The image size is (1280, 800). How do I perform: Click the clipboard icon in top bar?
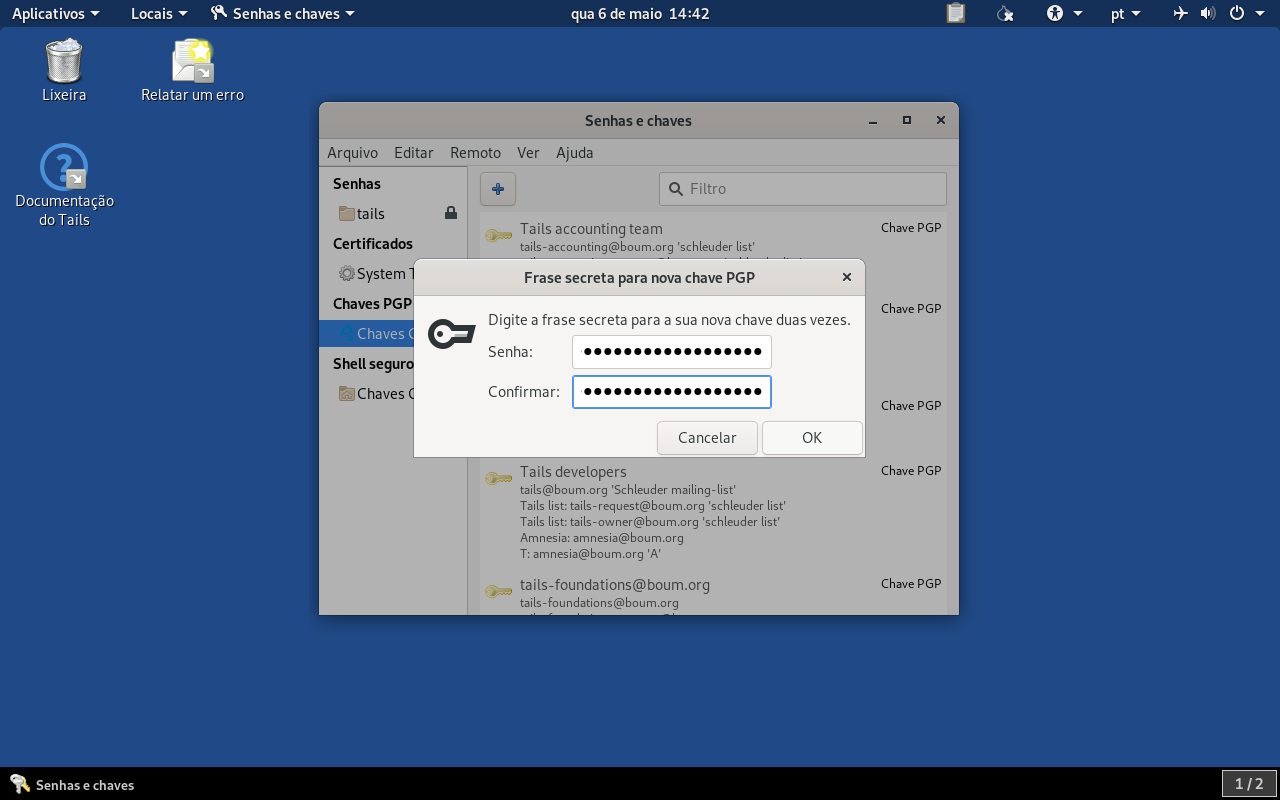(956, 13)
